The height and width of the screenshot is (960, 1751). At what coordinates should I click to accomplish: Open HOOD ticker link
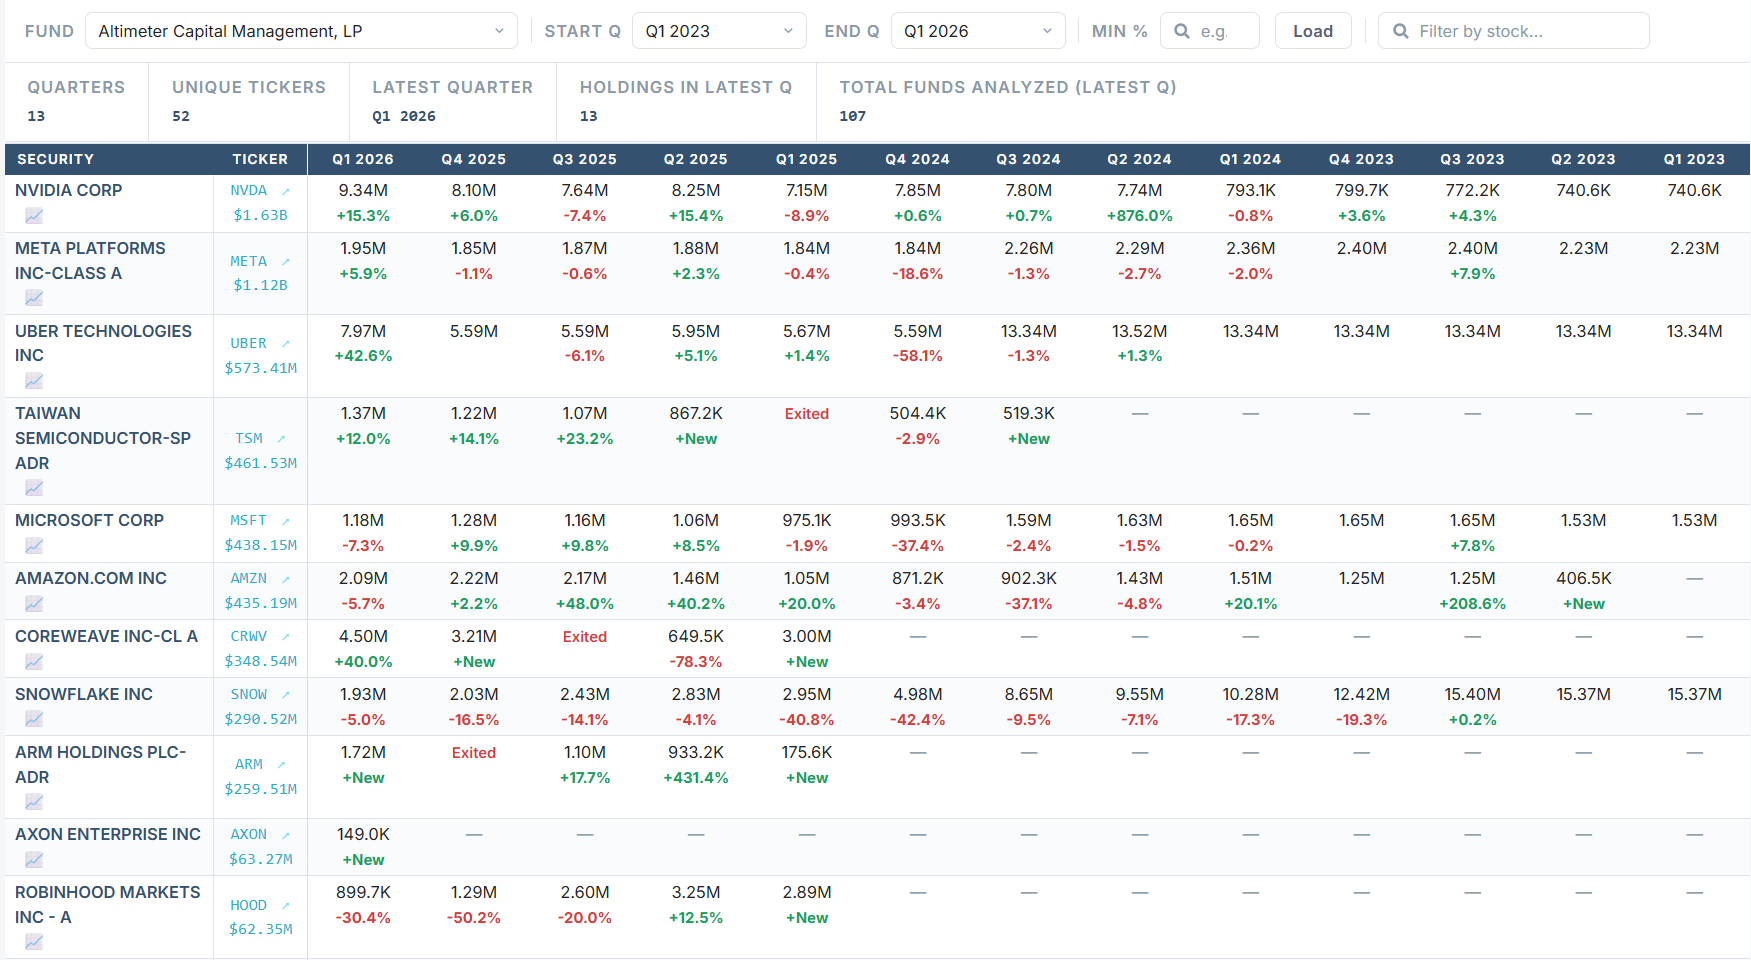[x=249, y=905]
